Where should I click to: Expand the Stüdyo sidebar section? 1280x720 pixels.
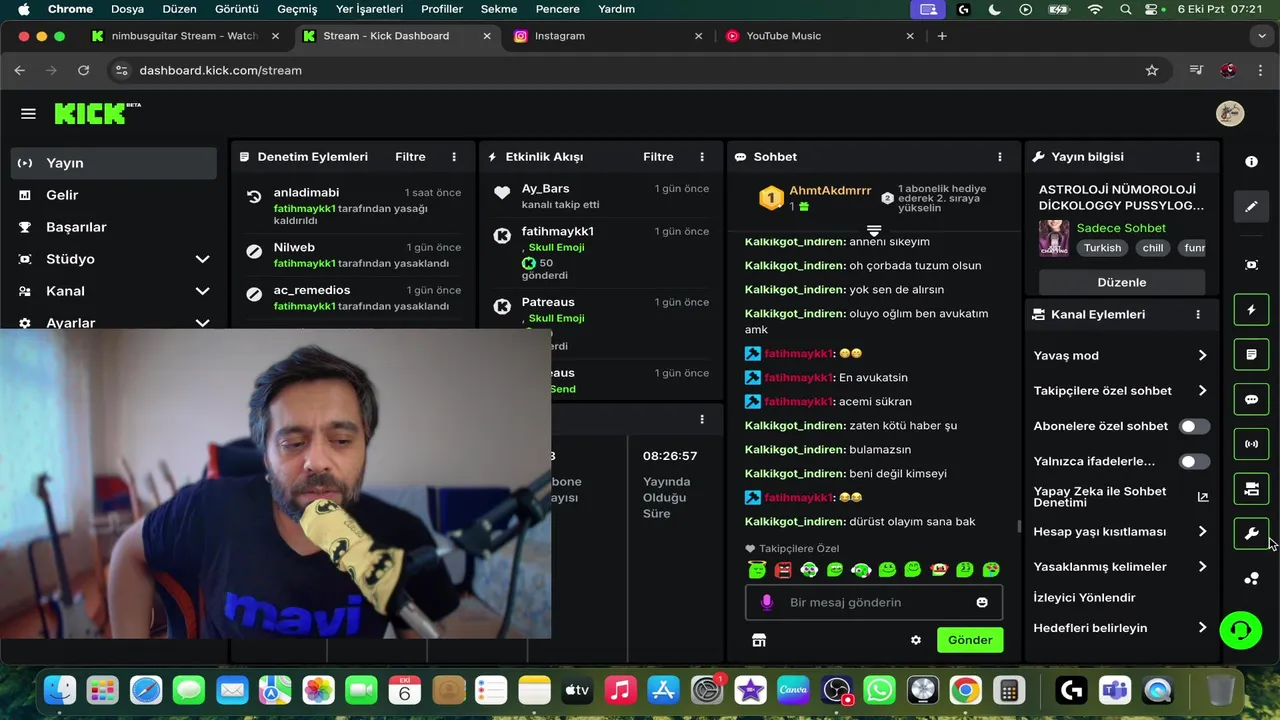202,259
